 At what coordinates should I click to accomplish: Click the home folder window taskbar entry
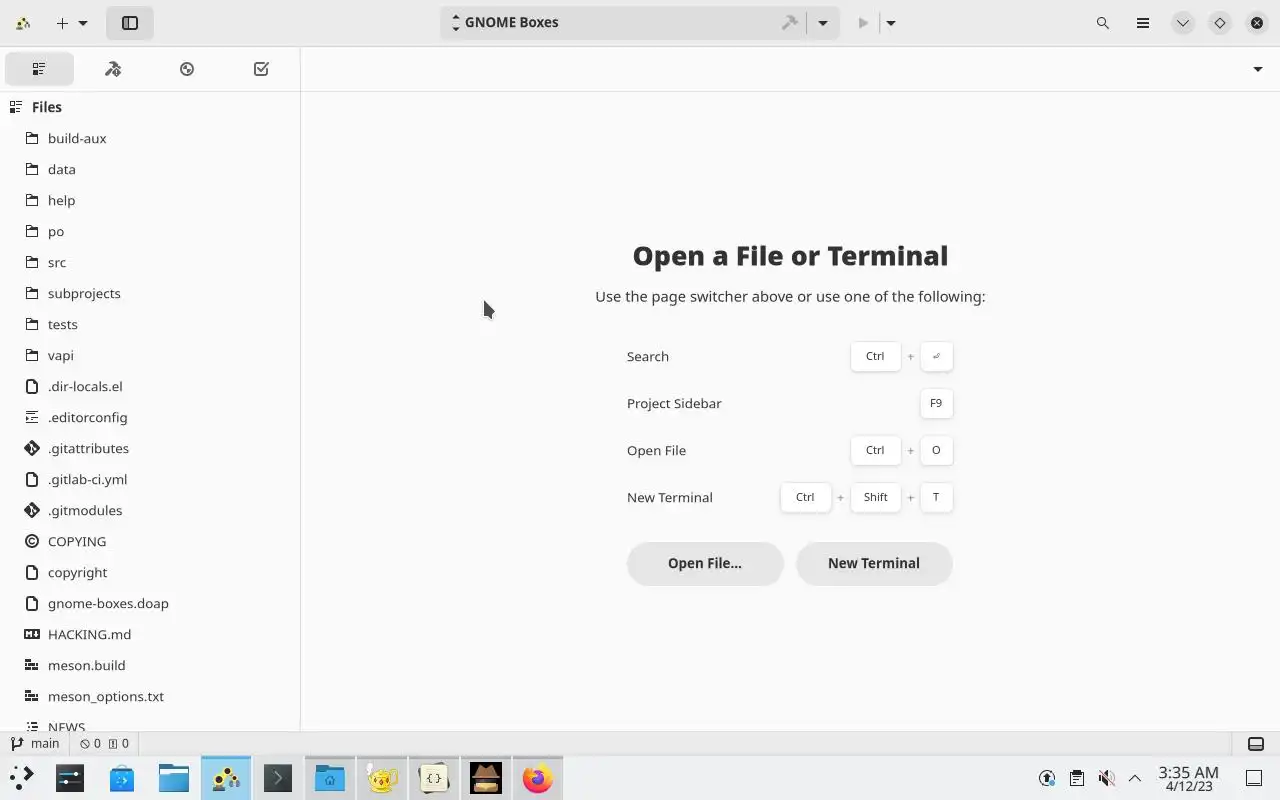[330, 777]
